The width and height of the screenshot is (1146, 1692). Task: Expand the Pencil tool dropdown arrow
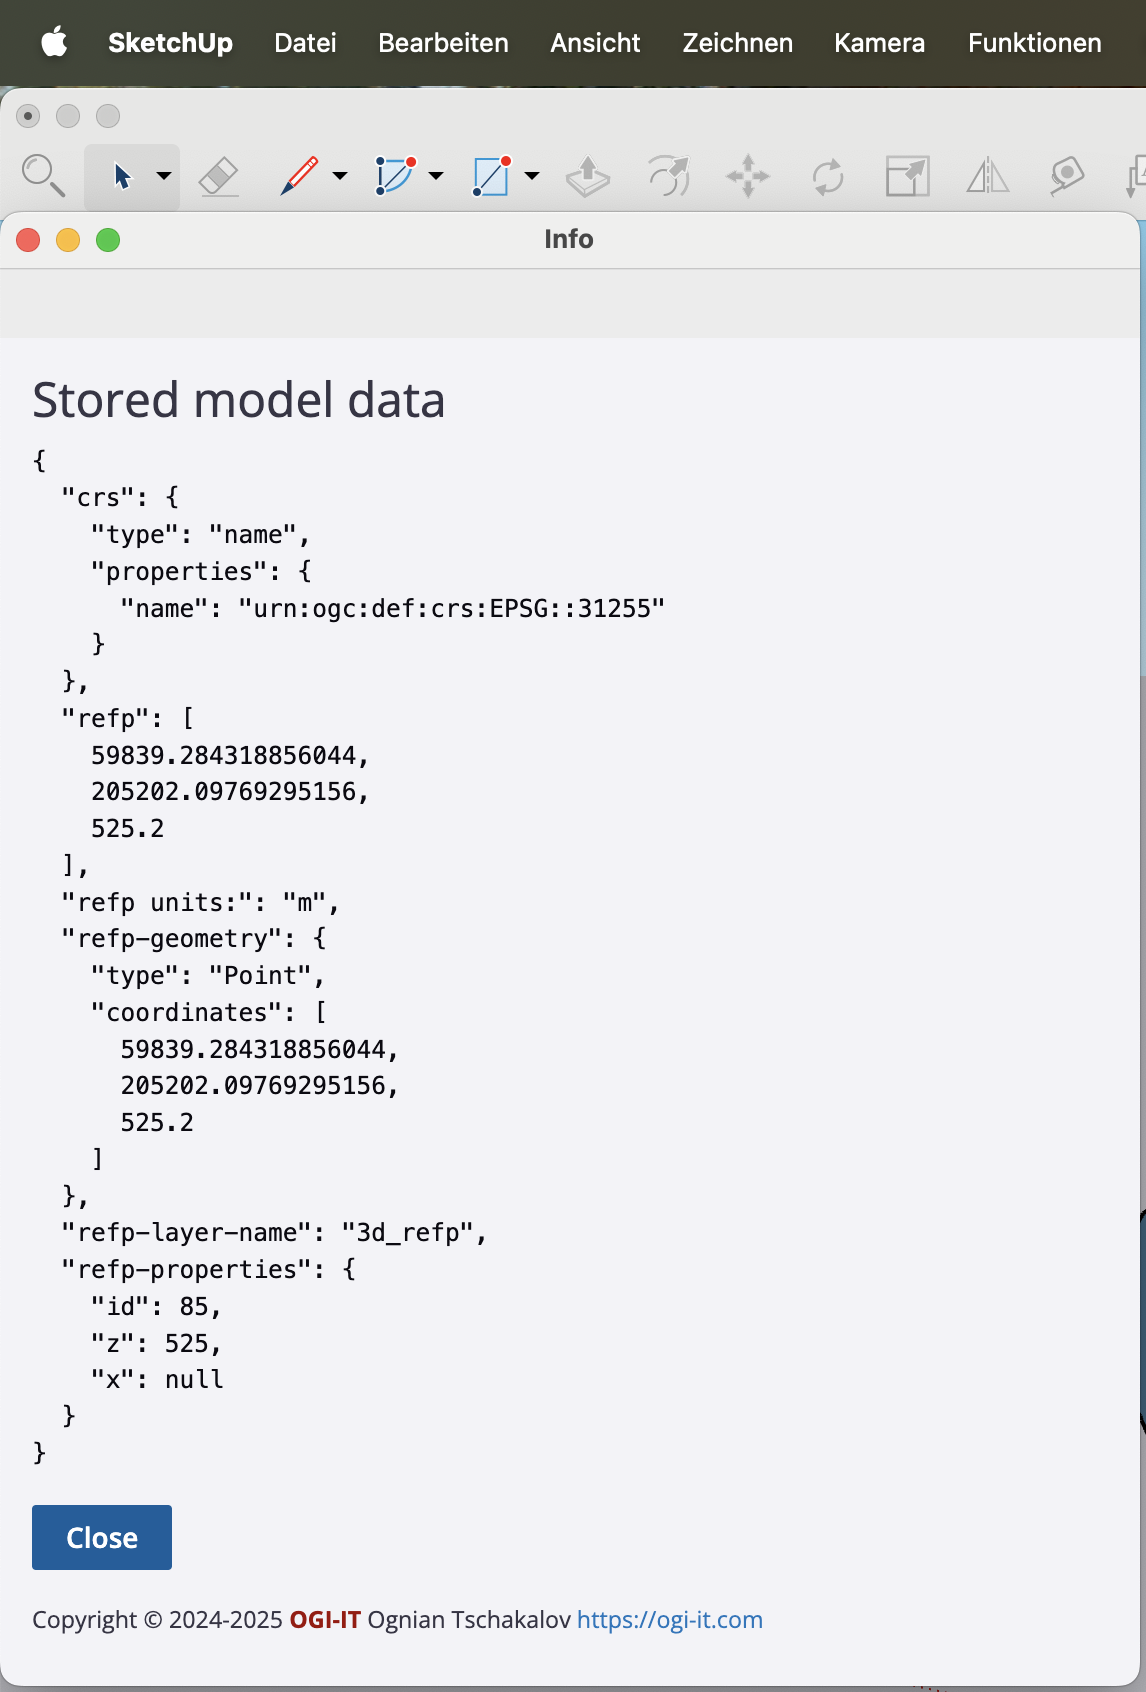340,176
